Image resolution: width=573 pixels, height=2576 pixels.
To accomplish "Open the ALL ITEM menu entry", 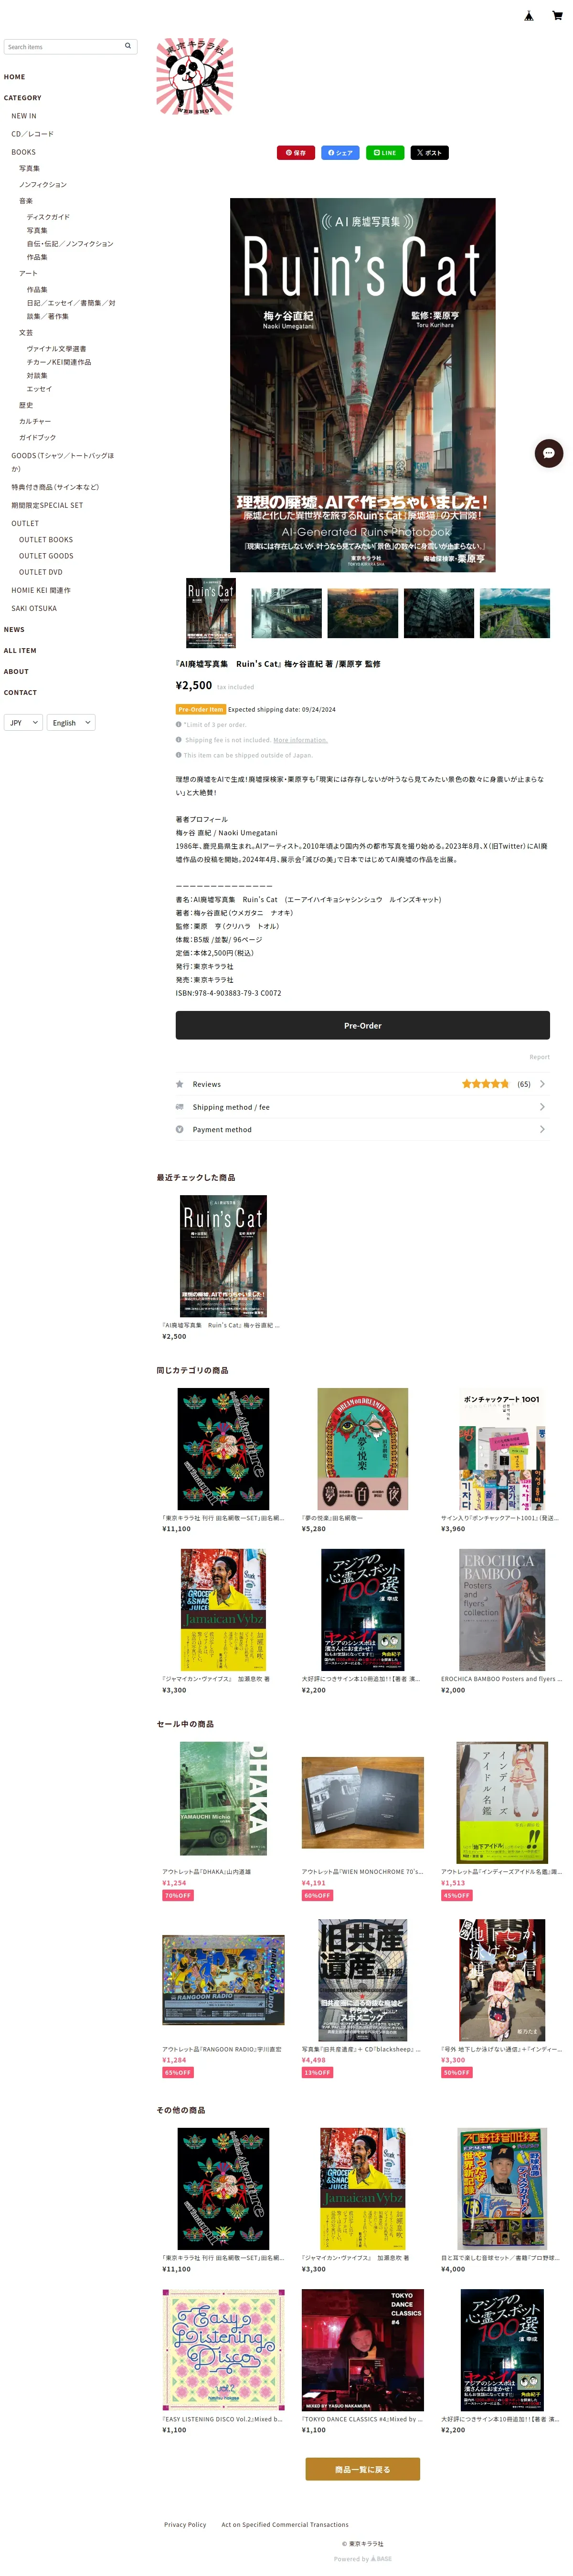I will point(20,650).
